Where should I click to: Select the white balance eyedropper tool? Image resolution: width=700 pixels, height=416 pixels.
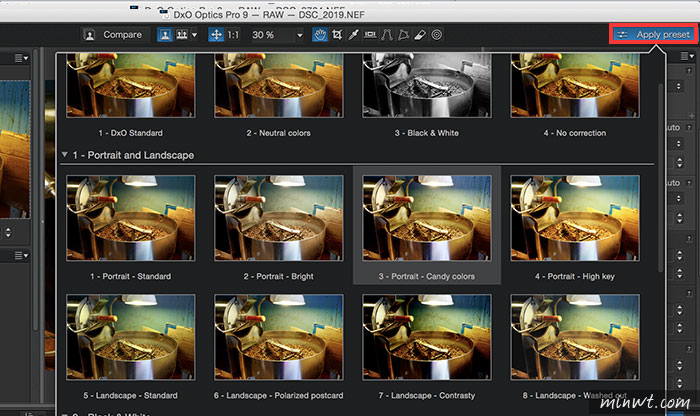pos(354,35)
